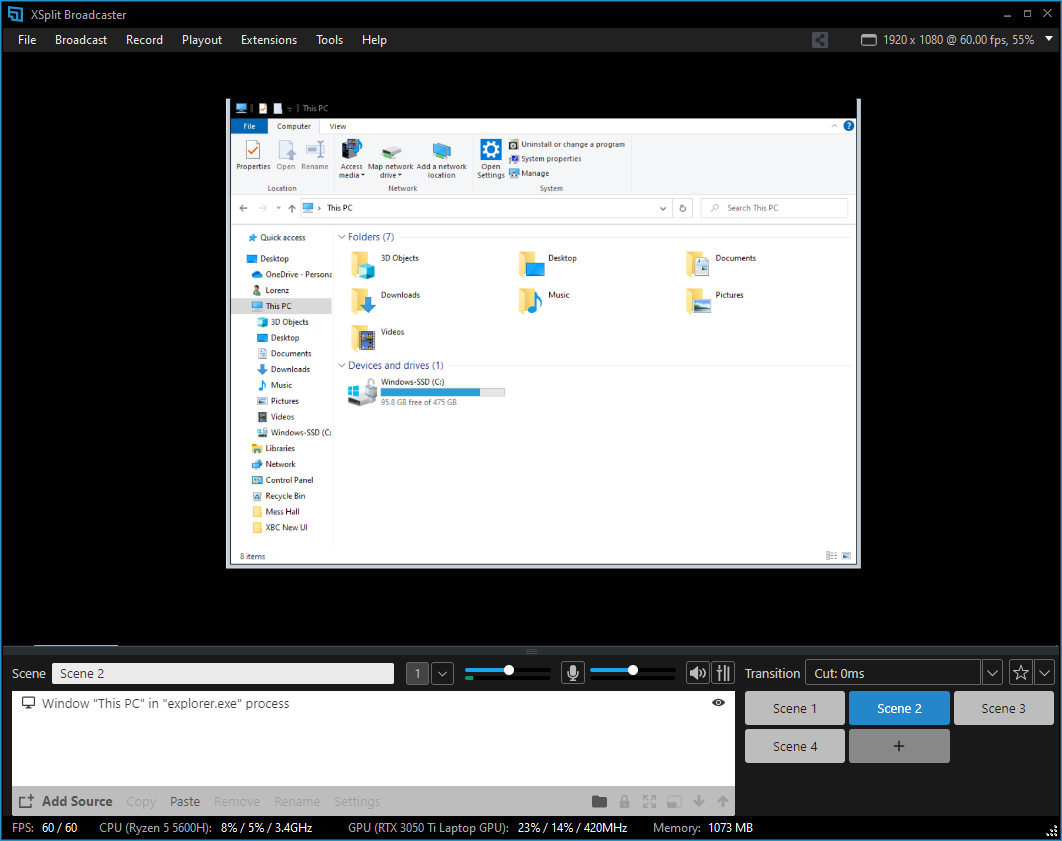Click the Search This PC box in preview

tap(774, 209)
